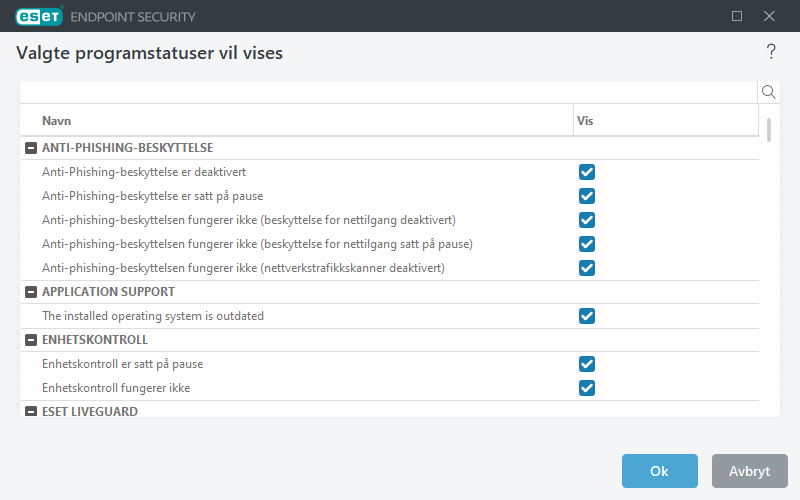Select row ending '(beskyttelse for nettilgang satt på pause)'
This screenshot has width=800, height=500.
click(x=390, y=244)
